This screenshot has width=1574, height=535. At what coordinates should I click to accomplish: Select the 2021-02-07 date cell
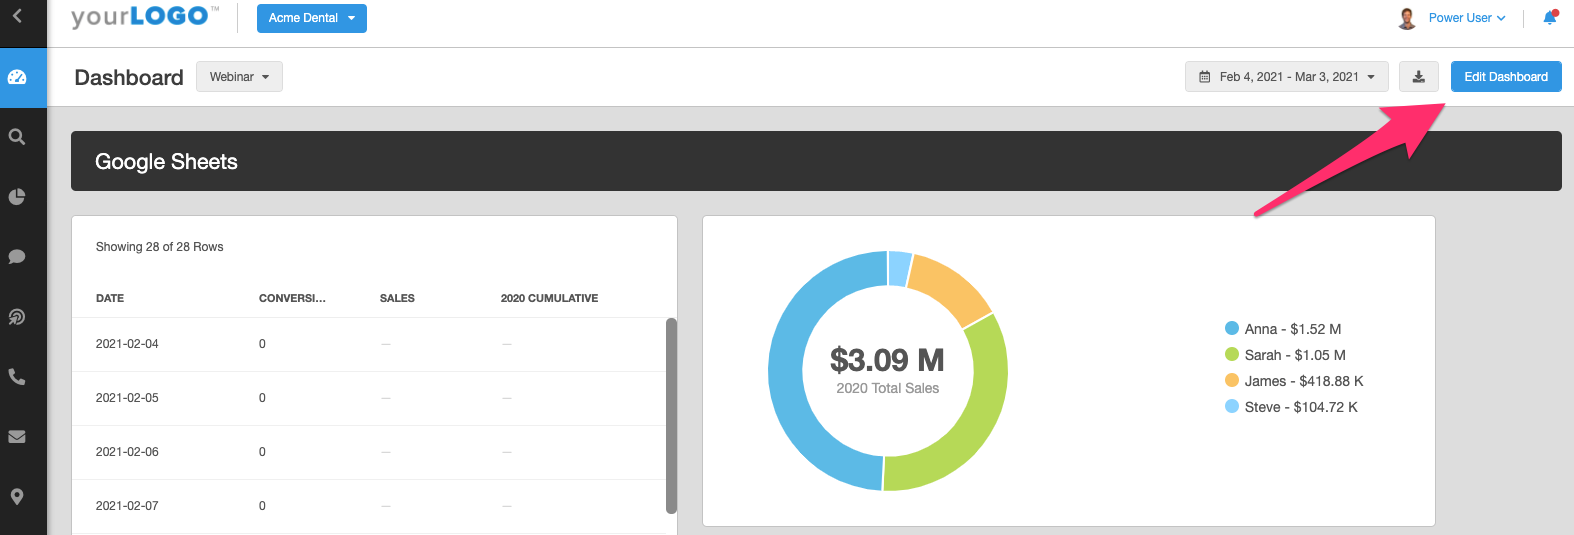tap(127, 506)
